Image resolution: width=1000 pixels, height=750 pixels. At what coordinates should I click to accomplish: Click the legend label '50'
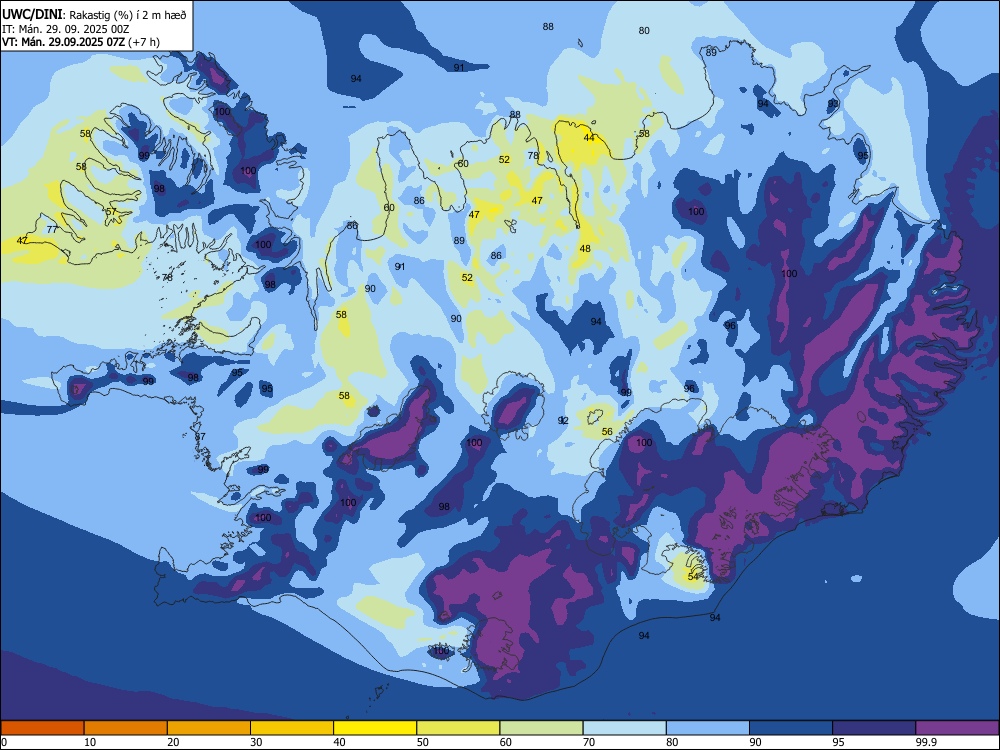click(x=423, y=742)
